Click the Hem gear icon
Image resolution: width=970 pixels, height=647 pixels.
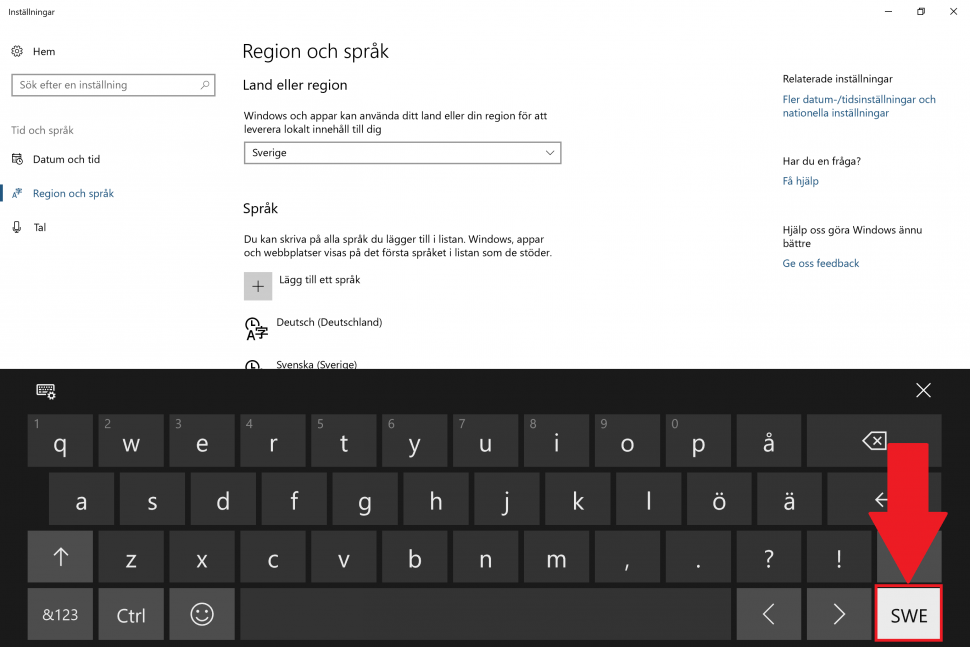17,51
